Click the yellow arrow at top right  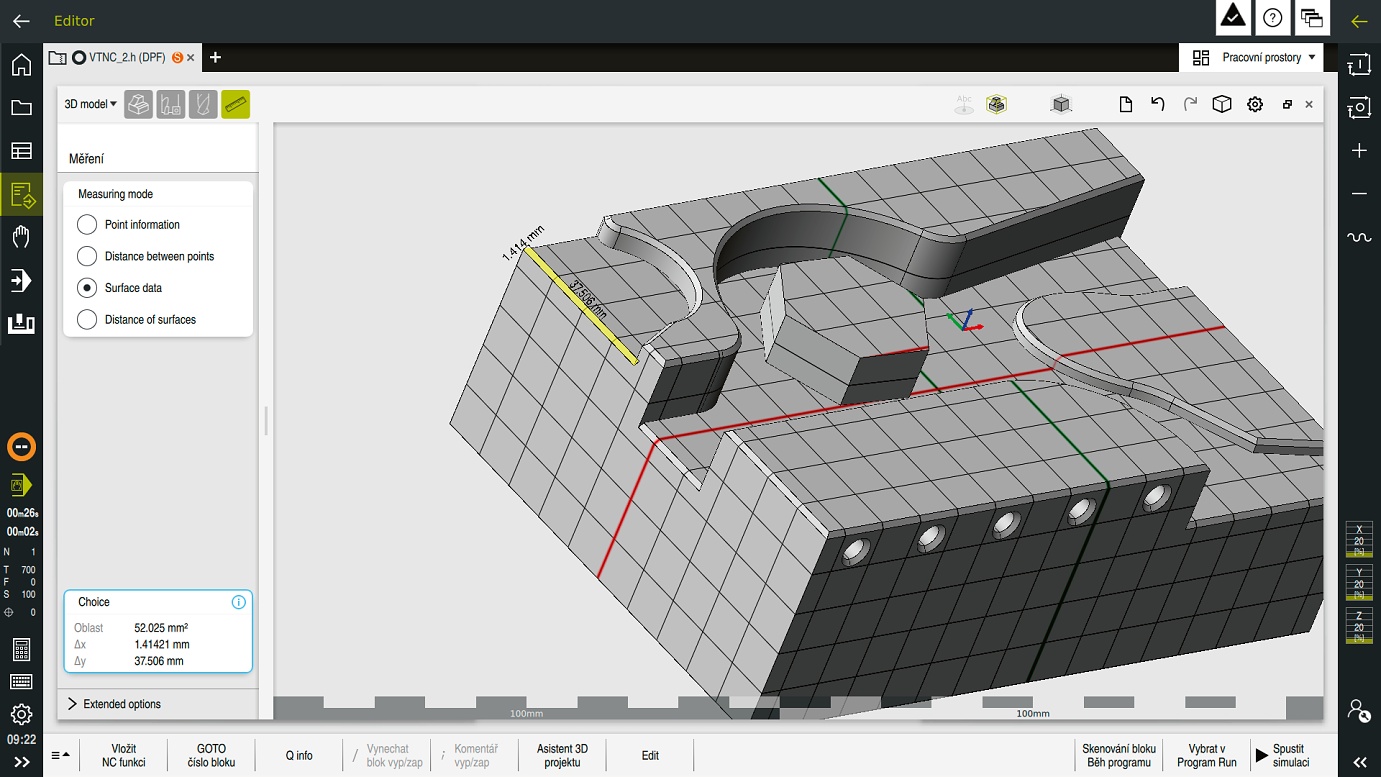click(1359, 21)
